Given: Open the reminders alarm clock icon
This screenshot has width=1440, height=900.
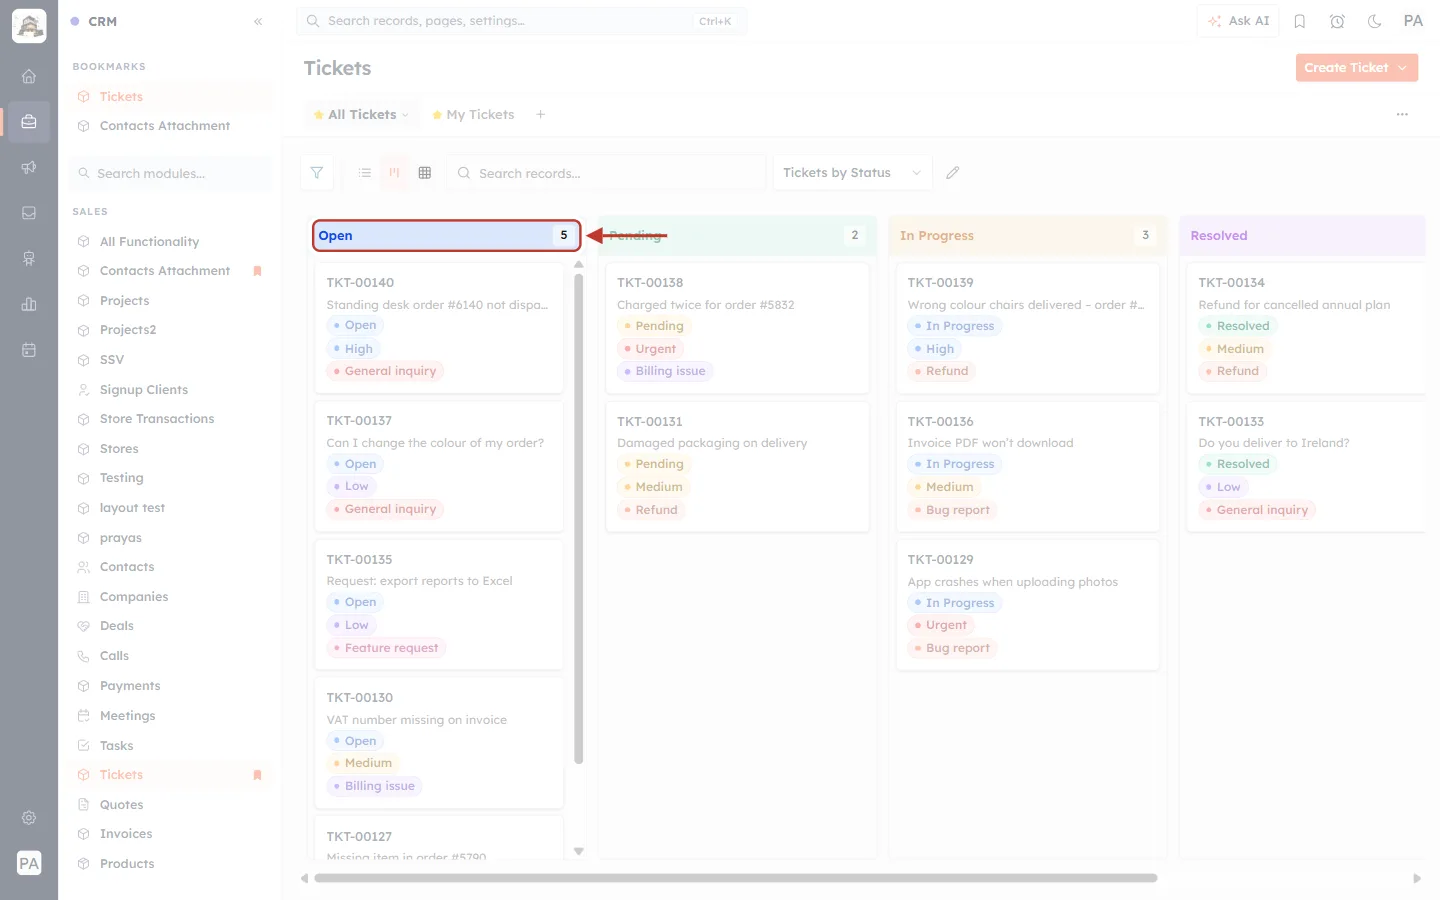Looking at the screenshot, I should coord(1337,21).
